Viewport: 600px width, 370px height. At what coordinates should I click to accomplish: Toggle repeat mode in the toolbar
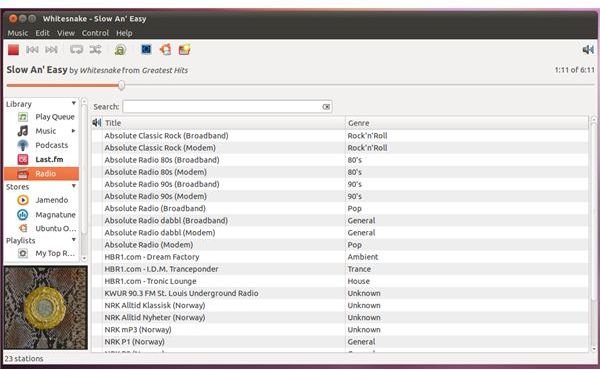(77, 50)
